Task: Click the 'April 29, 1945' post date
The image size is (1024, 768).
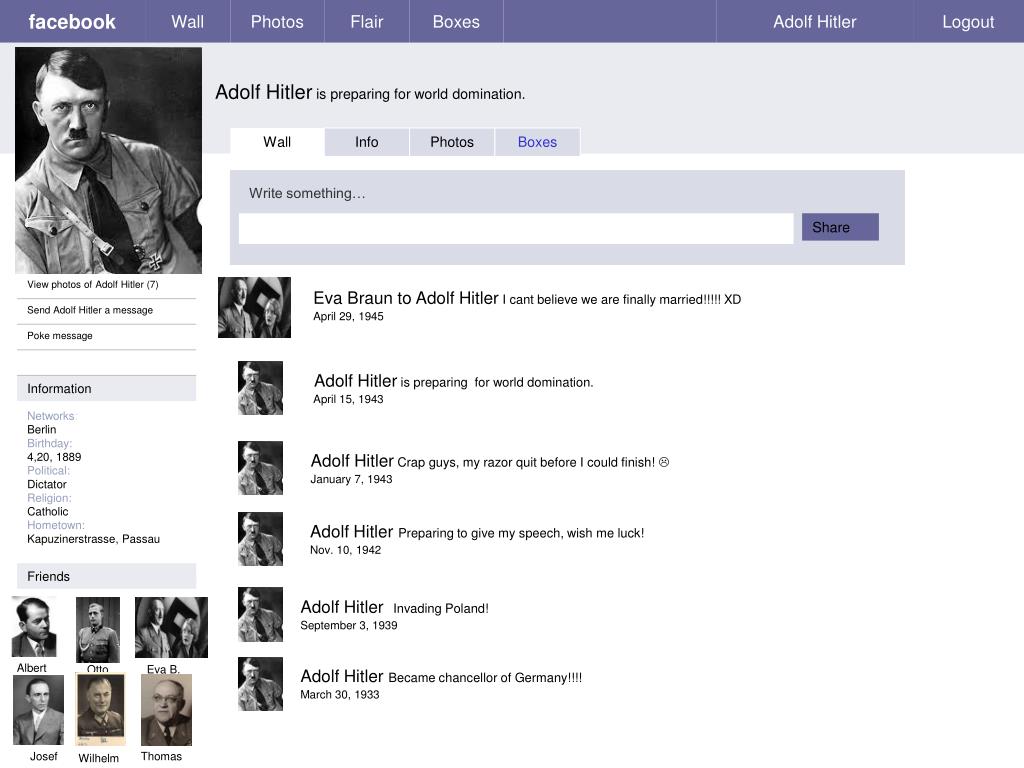Action: tap(348, 316)
